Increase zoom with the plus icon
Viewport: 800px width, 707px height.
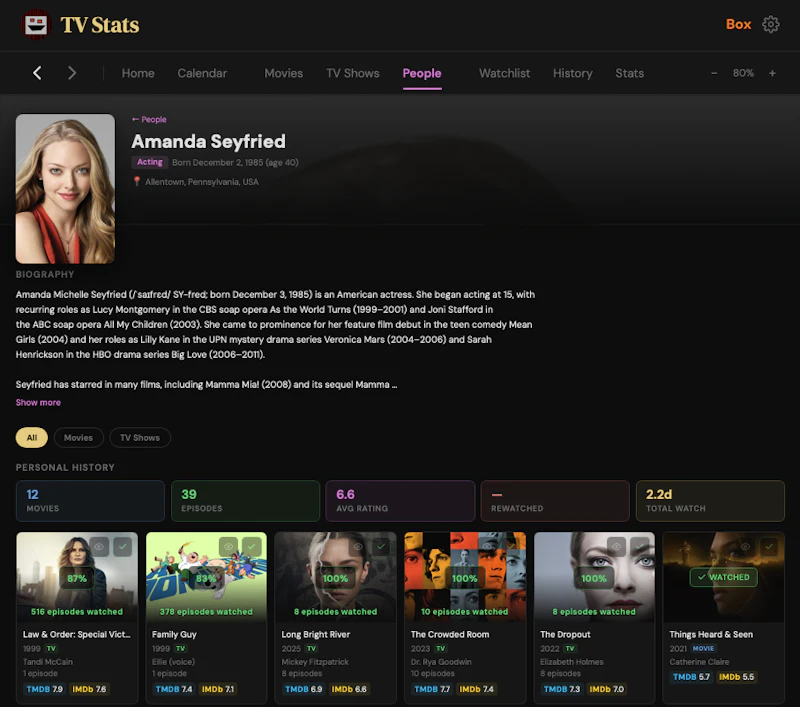click(772, 73)
